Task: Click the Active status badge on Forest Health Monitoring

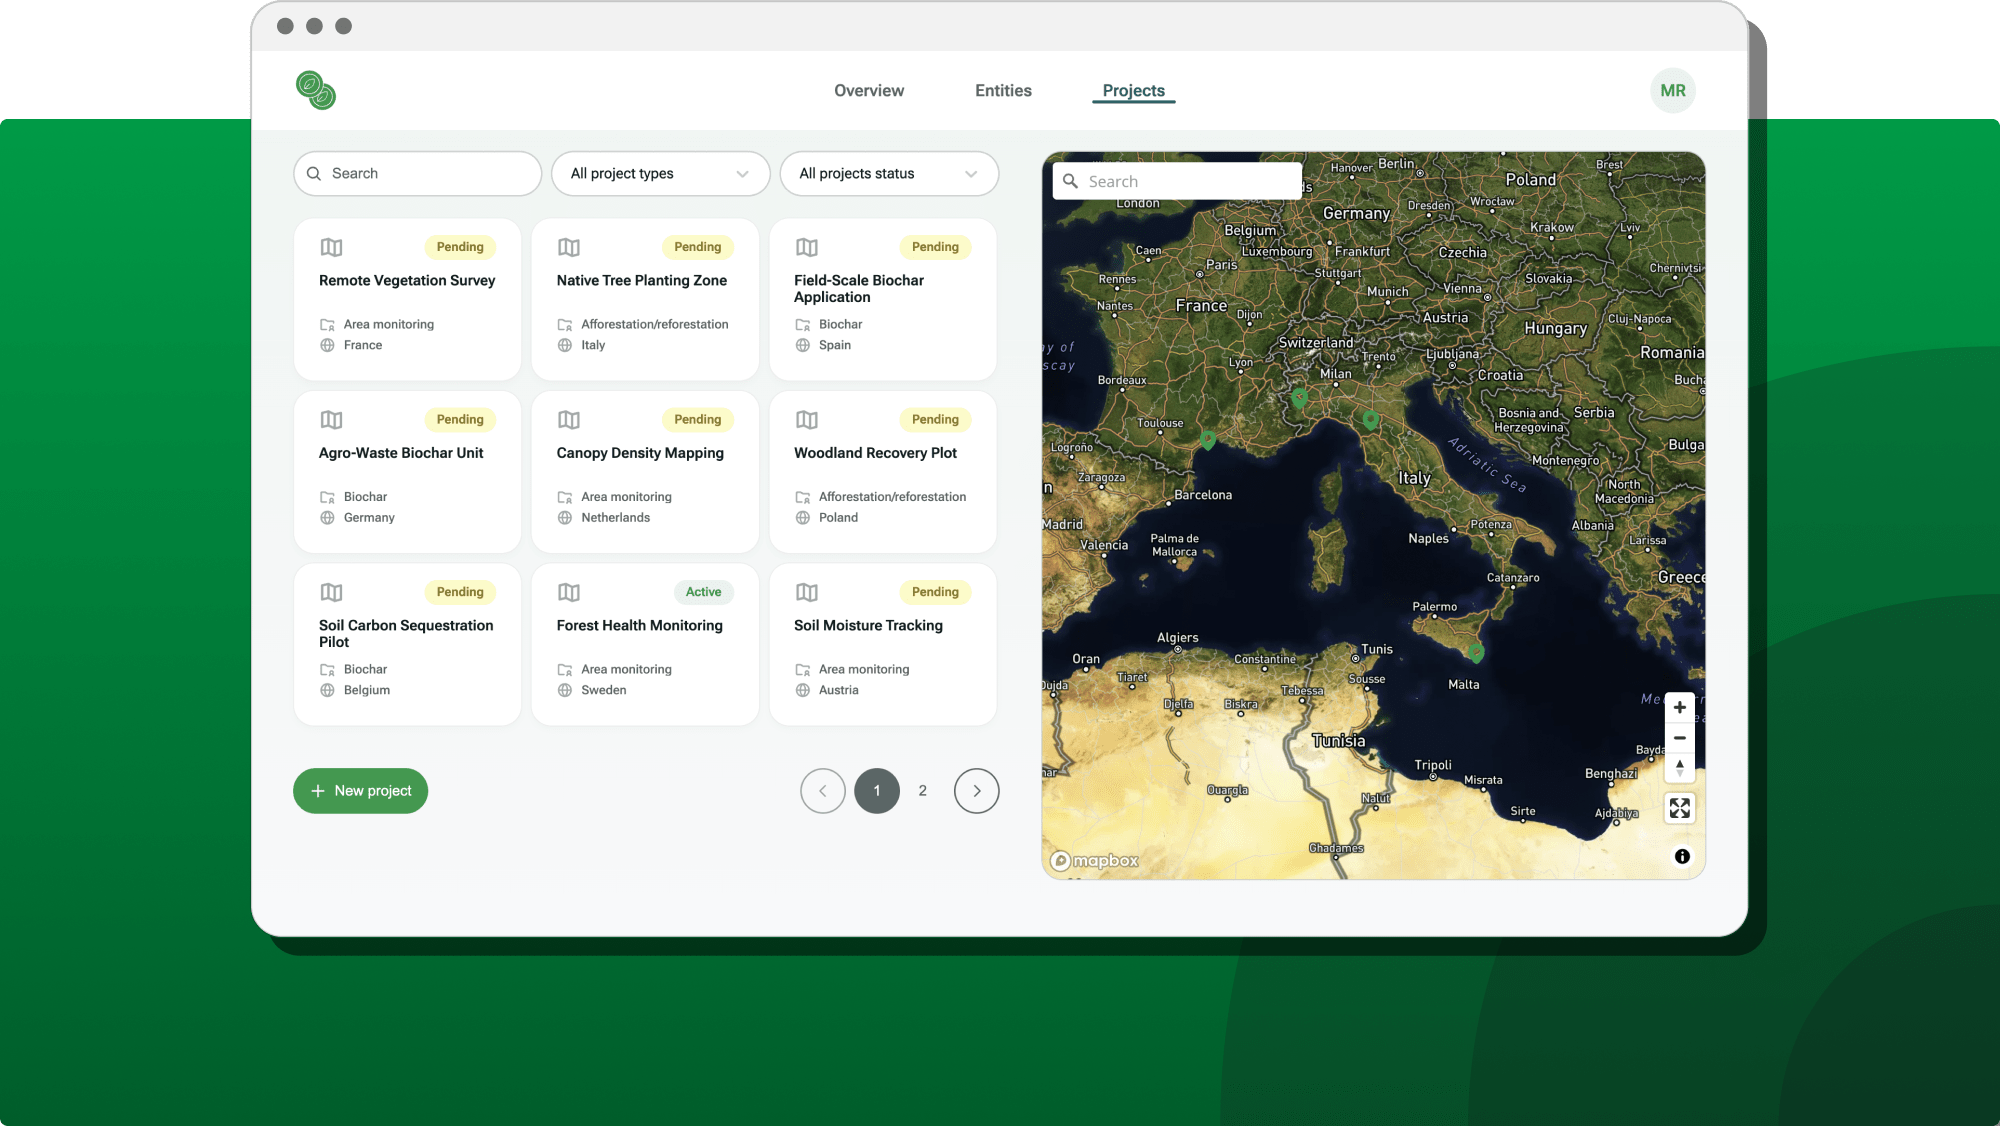Action: [x=703, y=592]
